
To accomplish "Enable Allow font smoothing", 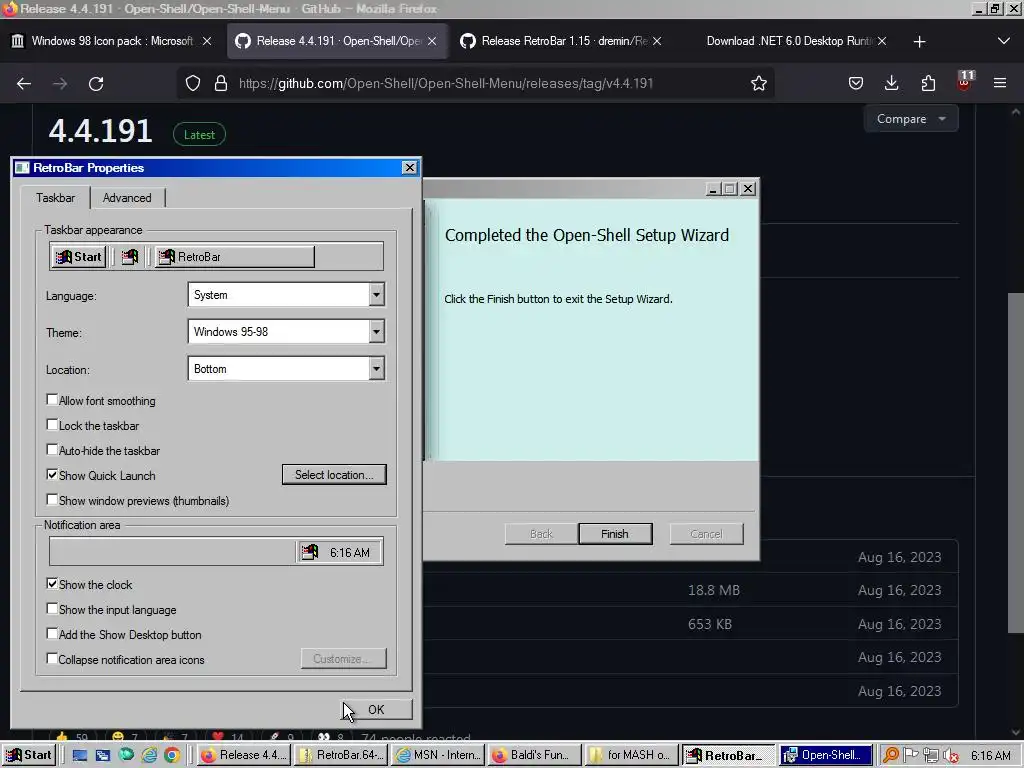I will [52, 400].
